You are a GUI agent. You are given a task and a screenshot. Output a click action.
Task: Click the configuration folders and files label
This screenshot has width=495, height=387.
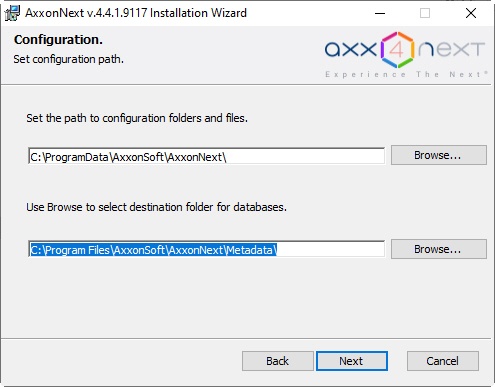tap(137, 118)
